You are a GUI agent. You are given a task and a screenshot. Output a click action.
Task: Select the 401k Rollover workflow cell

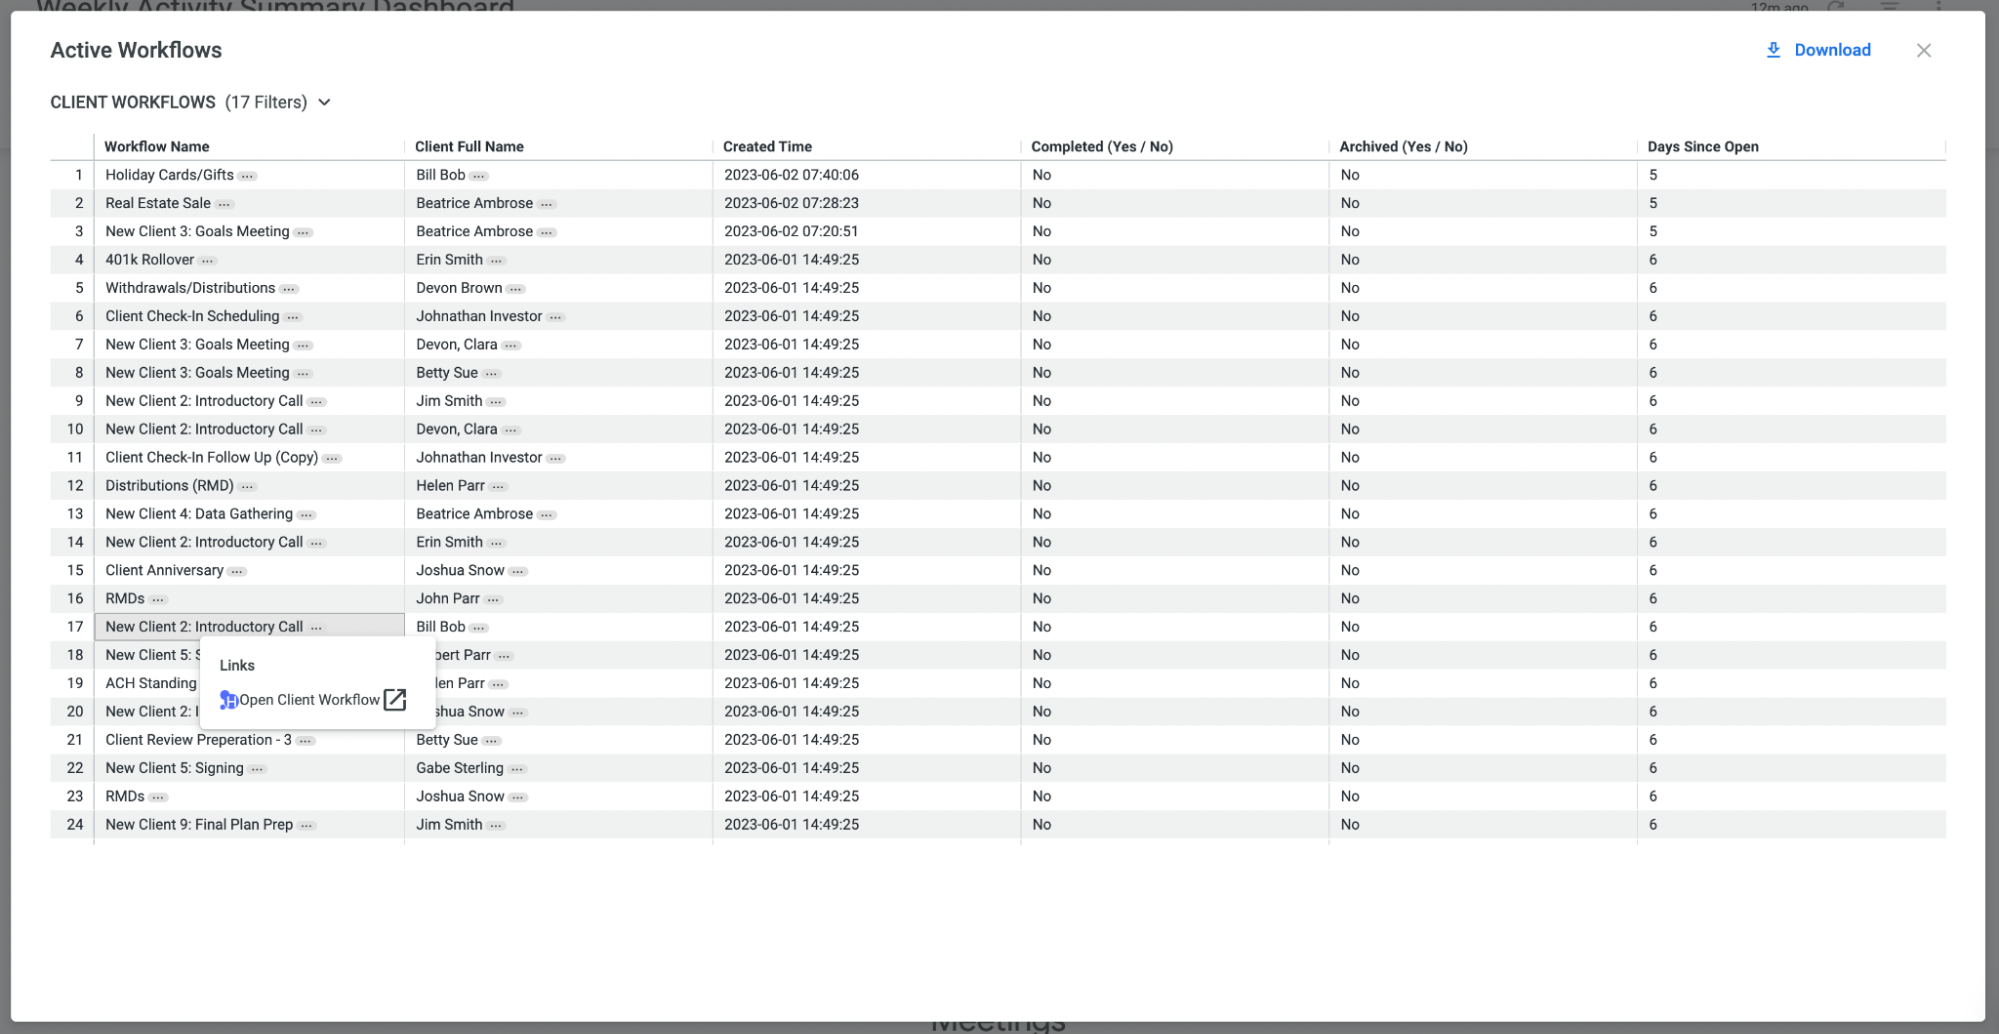249,259
